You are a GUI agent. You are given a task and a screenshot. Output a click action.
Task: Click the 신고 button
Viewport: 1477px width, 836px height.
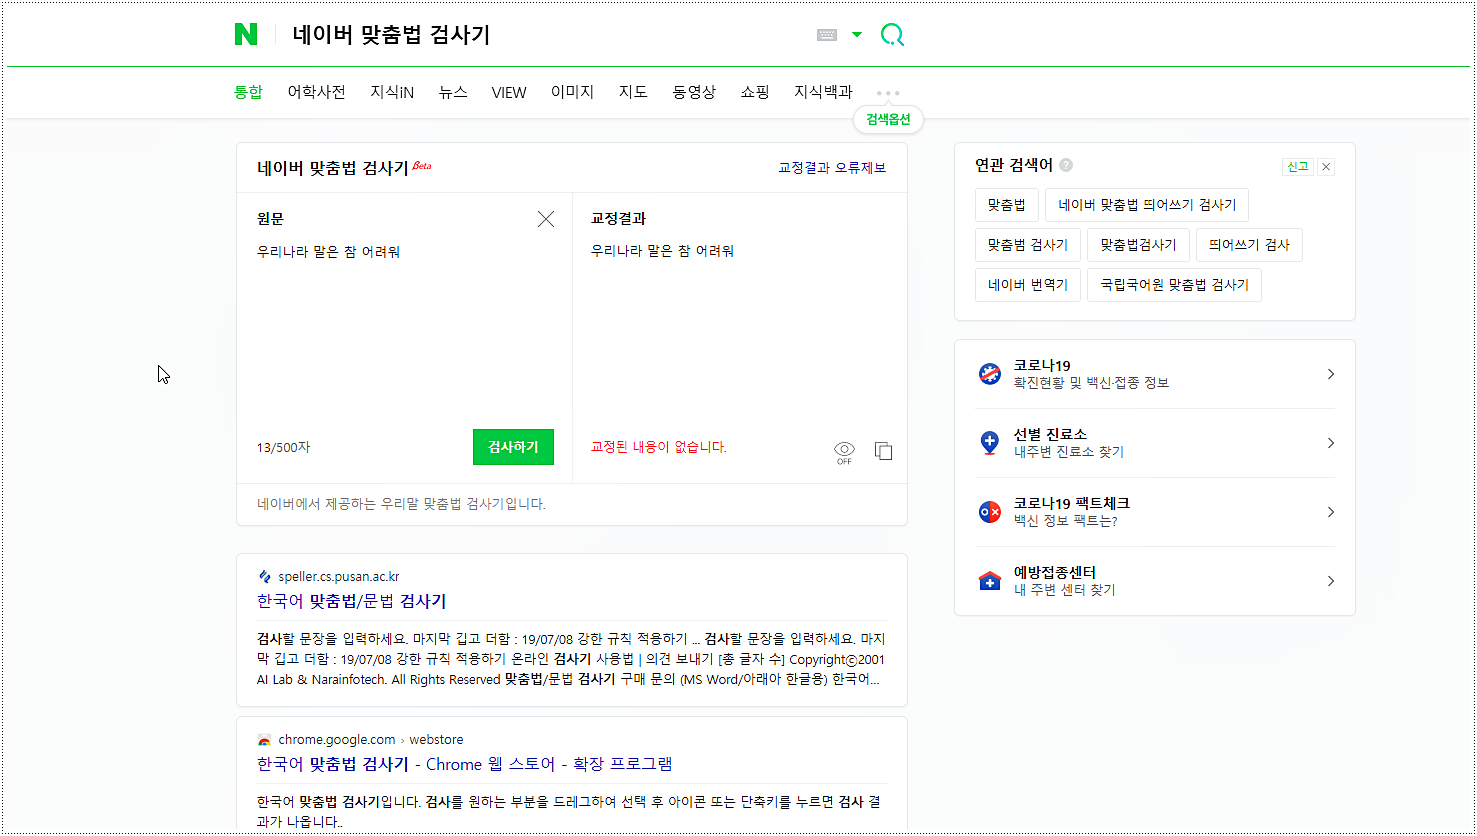1297,167
